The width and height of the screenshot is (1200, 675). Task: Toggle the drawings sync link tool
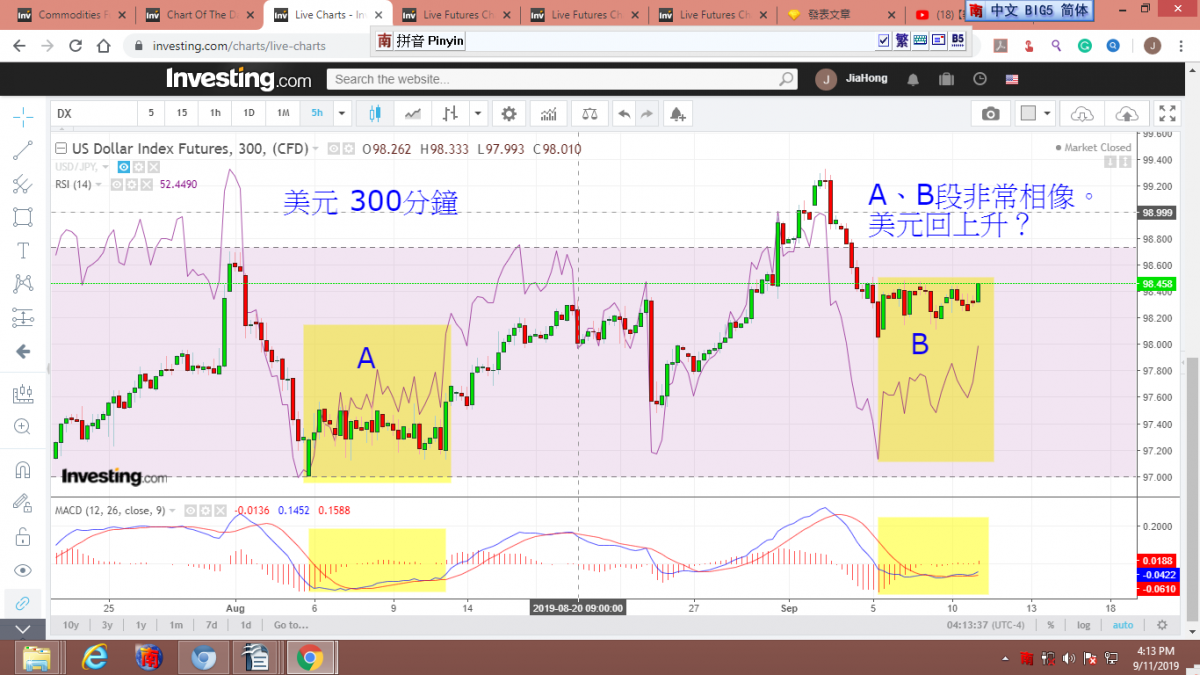pyautogui.click(x=23, y=603)
